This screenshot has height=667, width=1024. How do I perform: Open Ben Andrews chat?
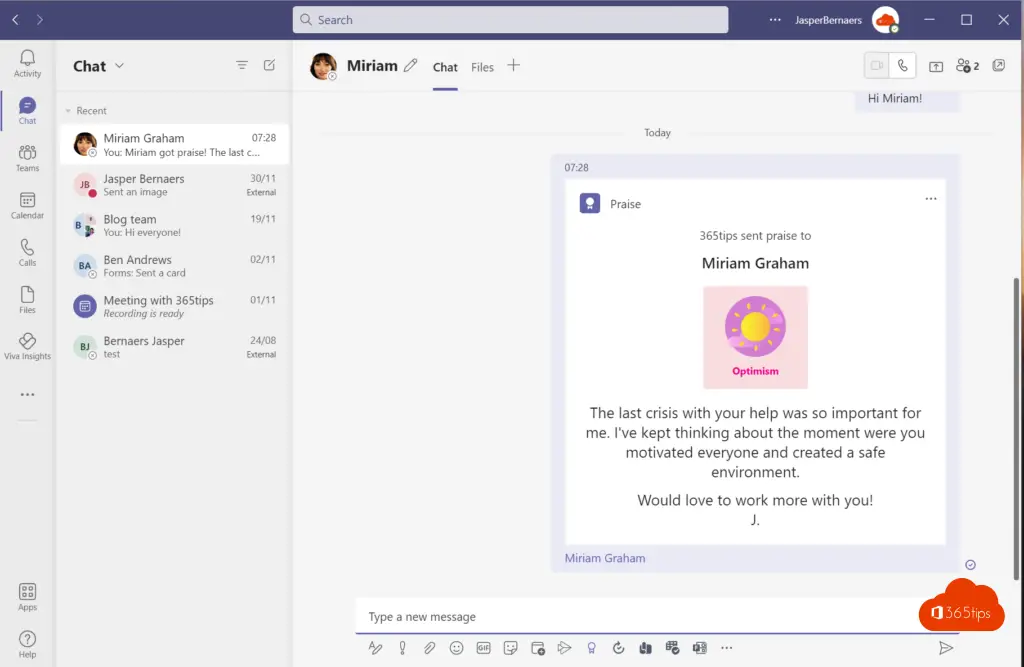coord(174,266)
